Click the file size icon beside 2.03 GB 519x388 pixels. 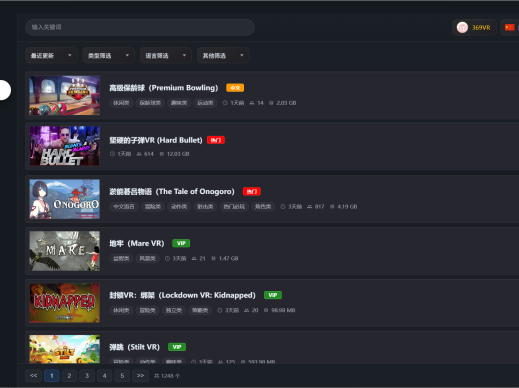point(271,103)
